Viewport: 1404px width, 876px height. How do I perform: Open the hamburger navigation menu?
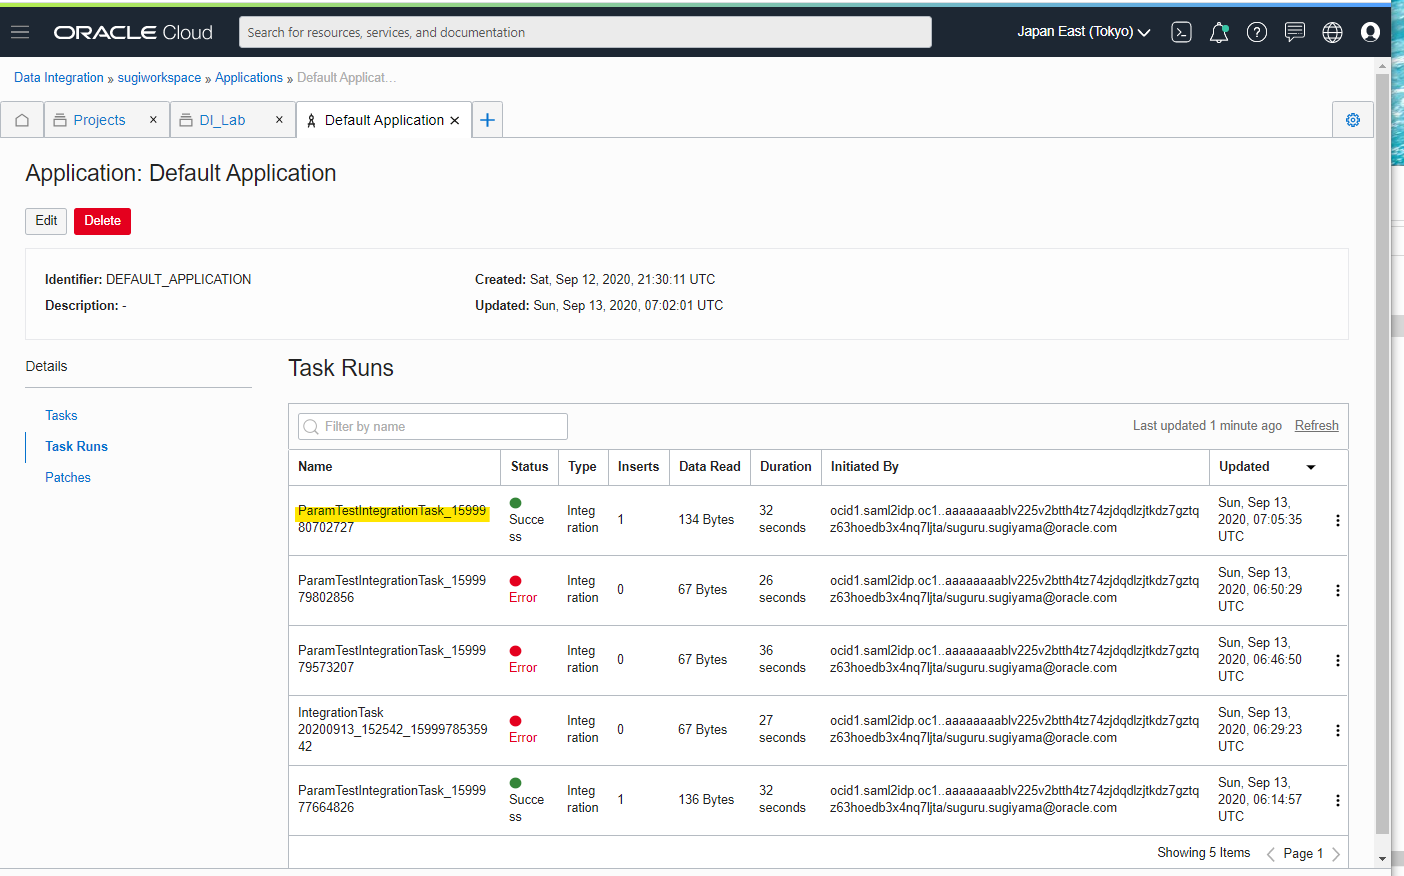pyautogui.click(x=20, y=32)
